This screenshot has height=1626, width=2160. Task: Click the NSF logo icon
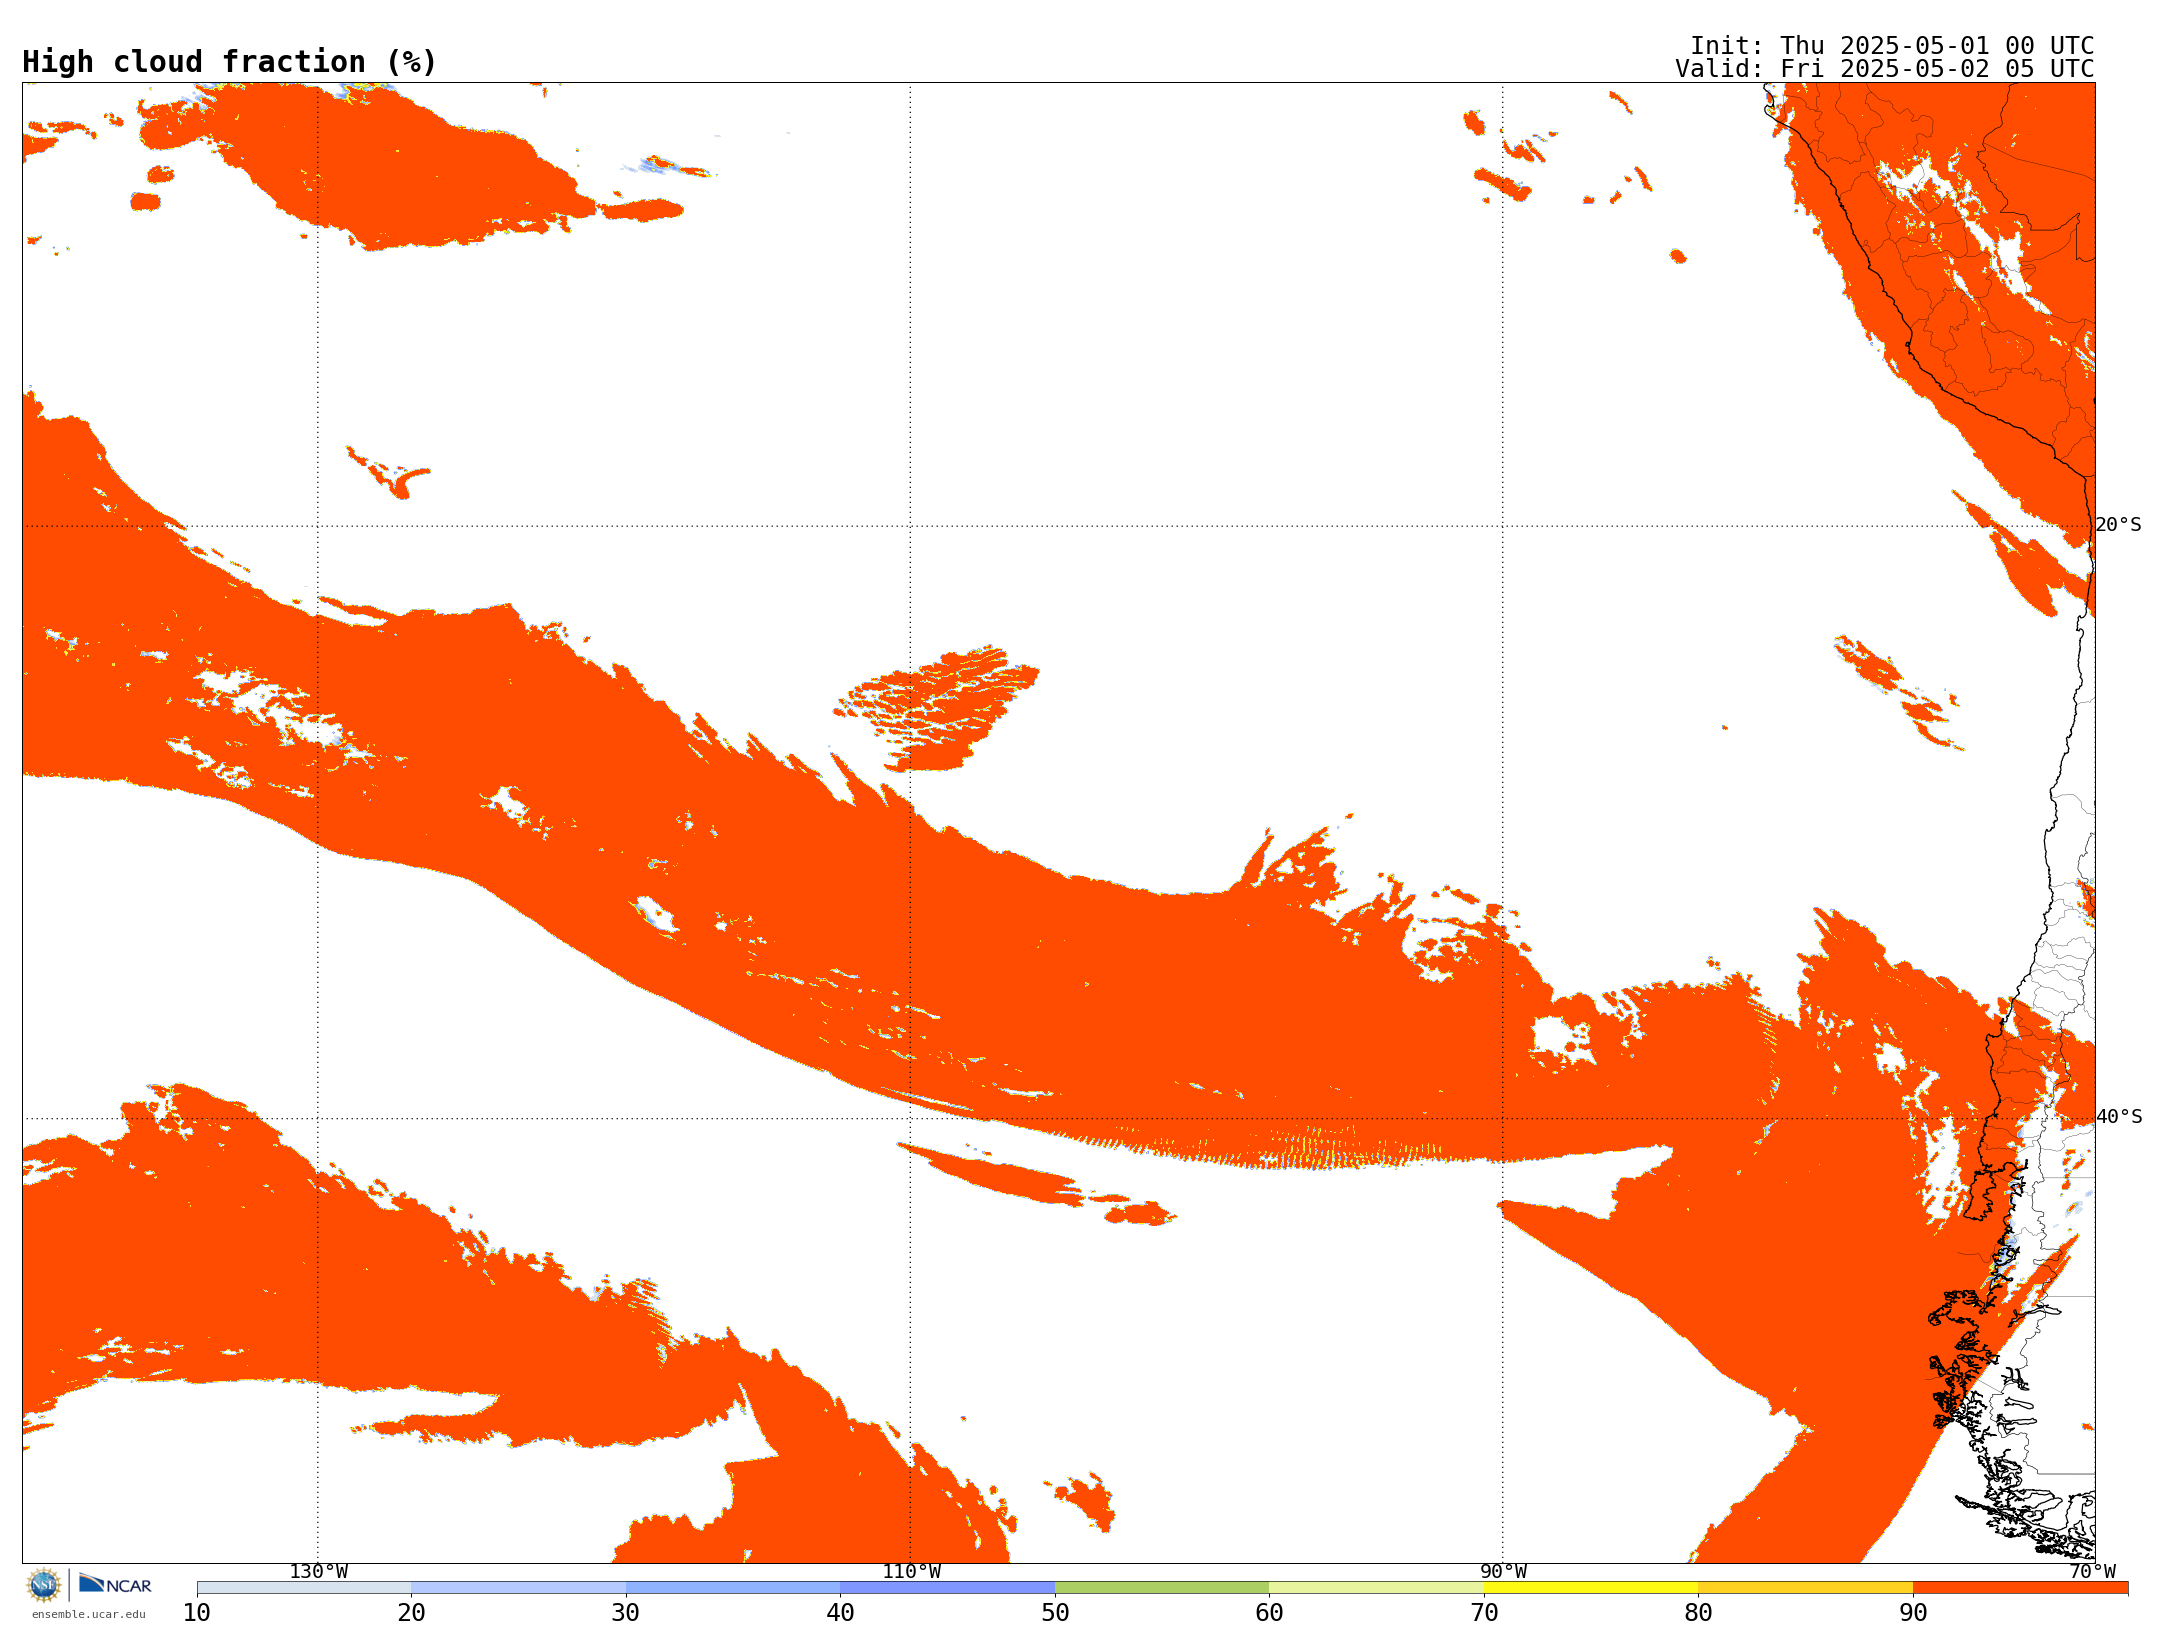click(44, 1585)
